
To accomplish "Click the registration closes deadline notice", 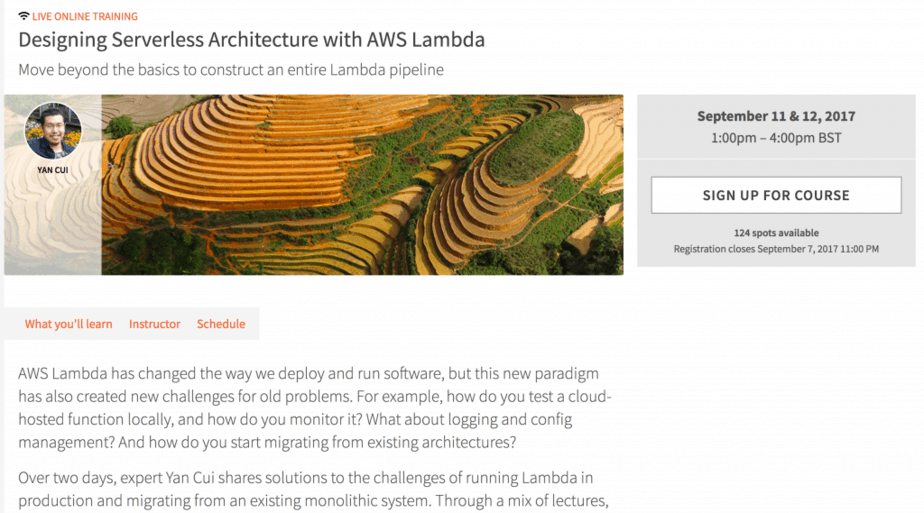I will tap(776, 249).
